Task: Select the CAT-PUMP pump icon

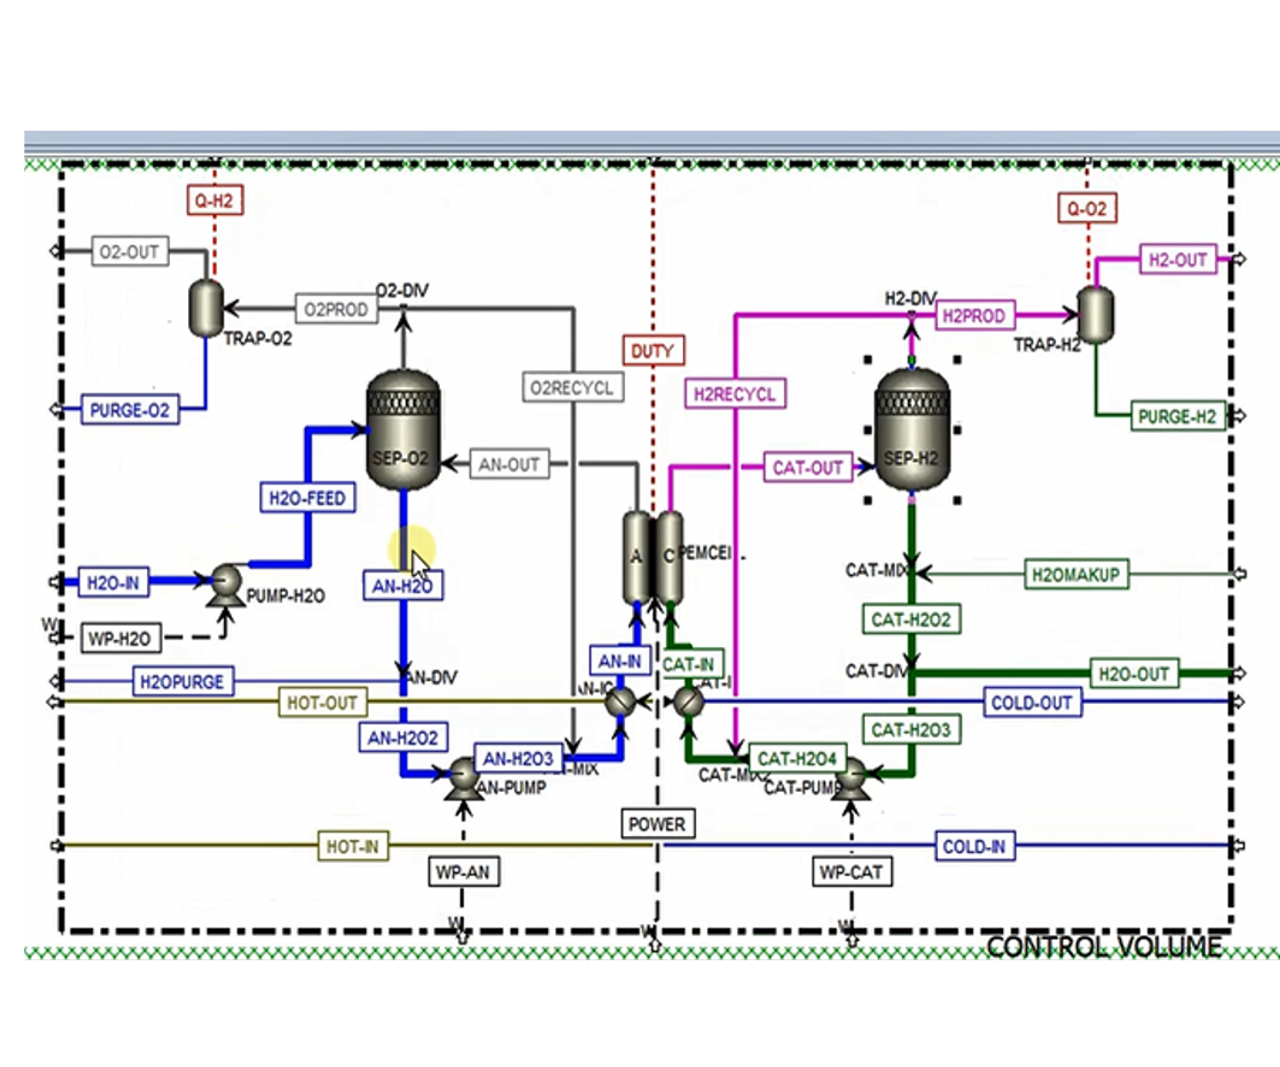Action: (851, 776)
